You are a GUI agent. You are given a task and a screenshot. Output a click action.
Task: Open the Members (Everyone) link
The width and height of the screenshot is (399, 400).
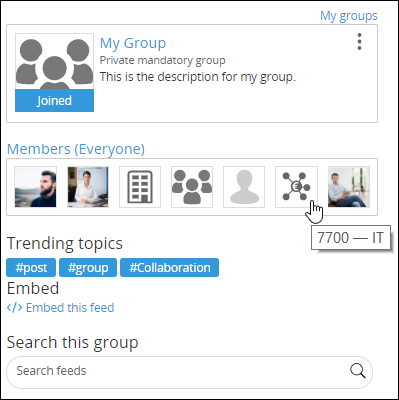tap(76, 149)
